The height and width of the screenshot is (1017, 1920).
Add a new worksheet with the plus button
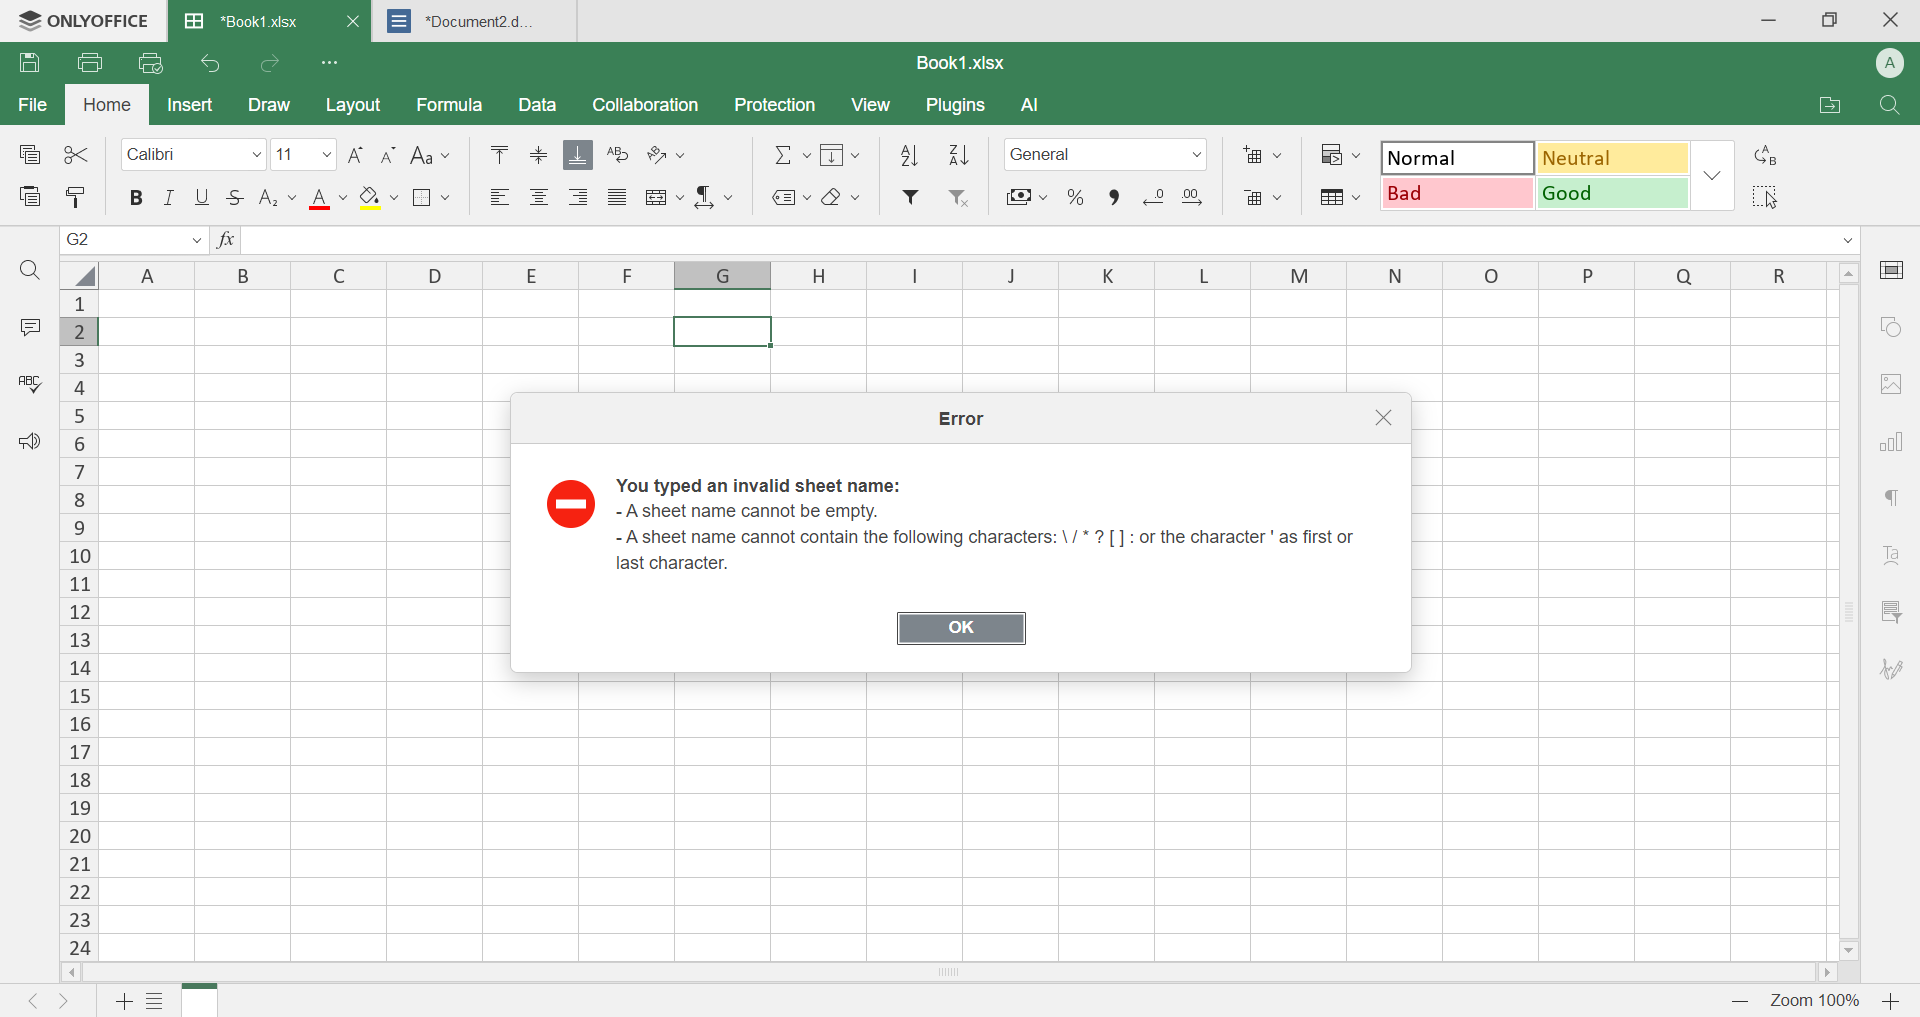point(123,1001)
